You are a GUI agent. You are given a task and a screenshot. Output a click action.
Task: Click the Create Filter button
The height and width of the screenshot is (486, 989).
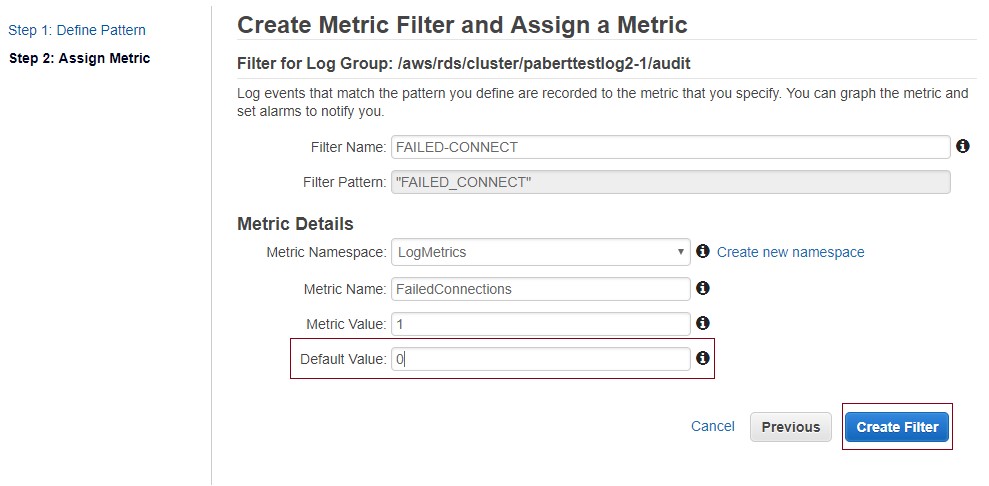tap(897, 427)
